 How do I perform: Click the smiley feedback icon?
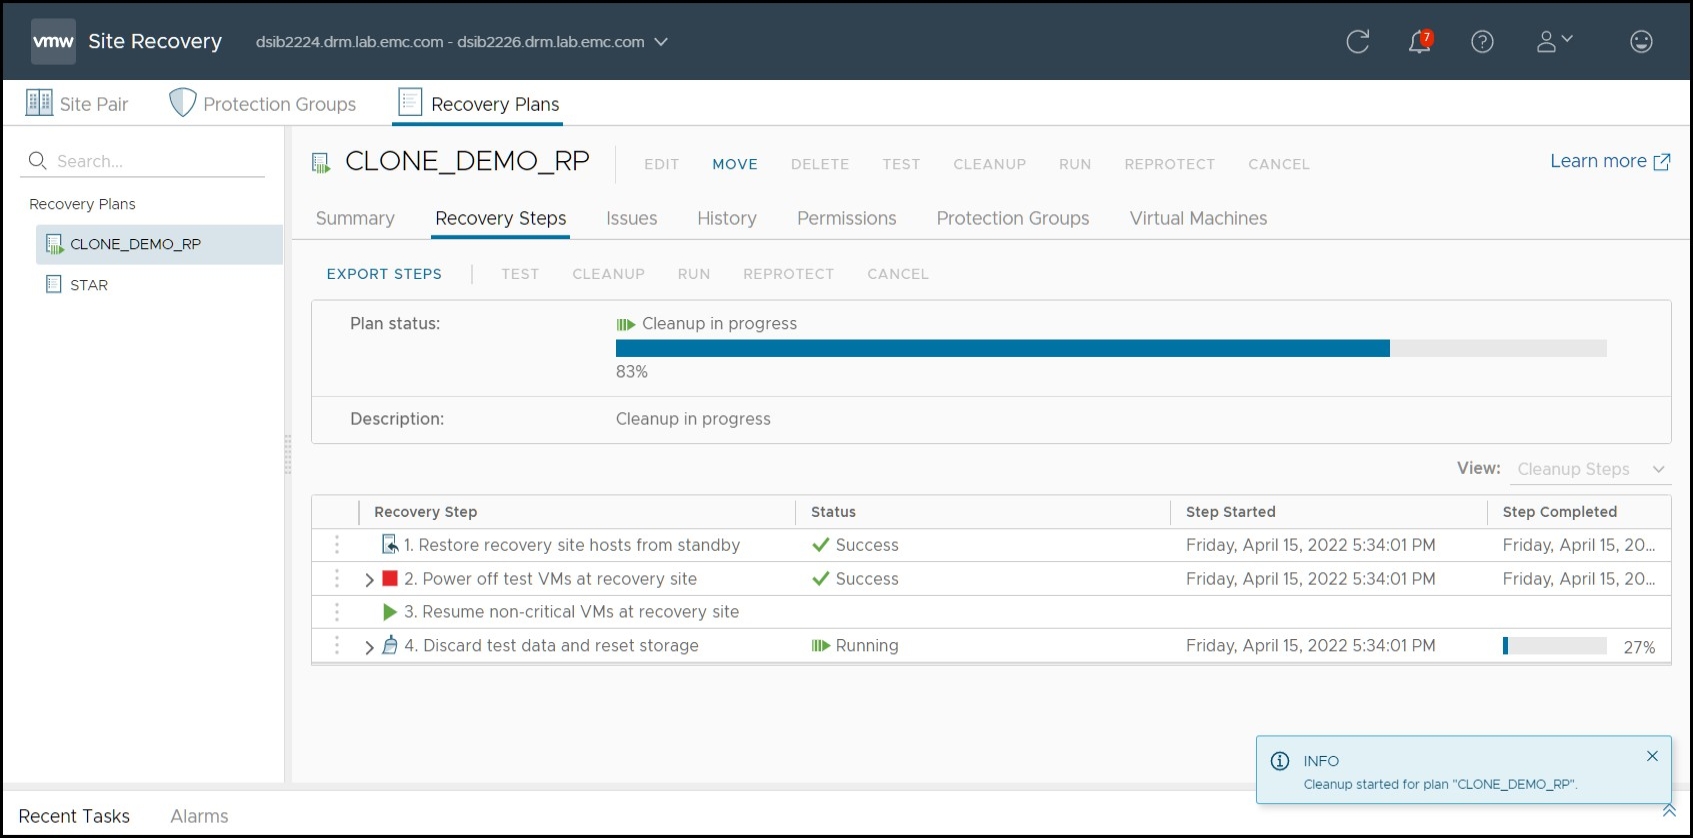(1641, 41)
